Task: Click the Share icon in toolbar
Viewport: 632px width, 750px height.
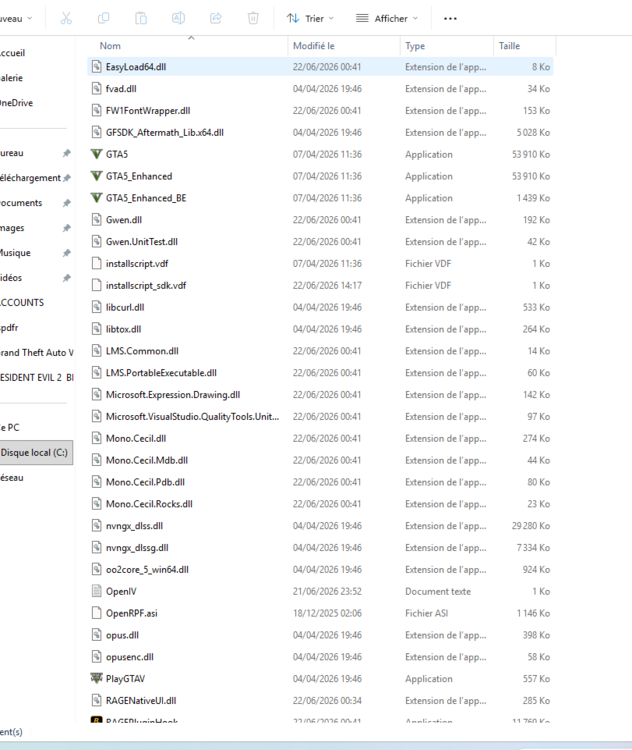Action: coord(216,18)
